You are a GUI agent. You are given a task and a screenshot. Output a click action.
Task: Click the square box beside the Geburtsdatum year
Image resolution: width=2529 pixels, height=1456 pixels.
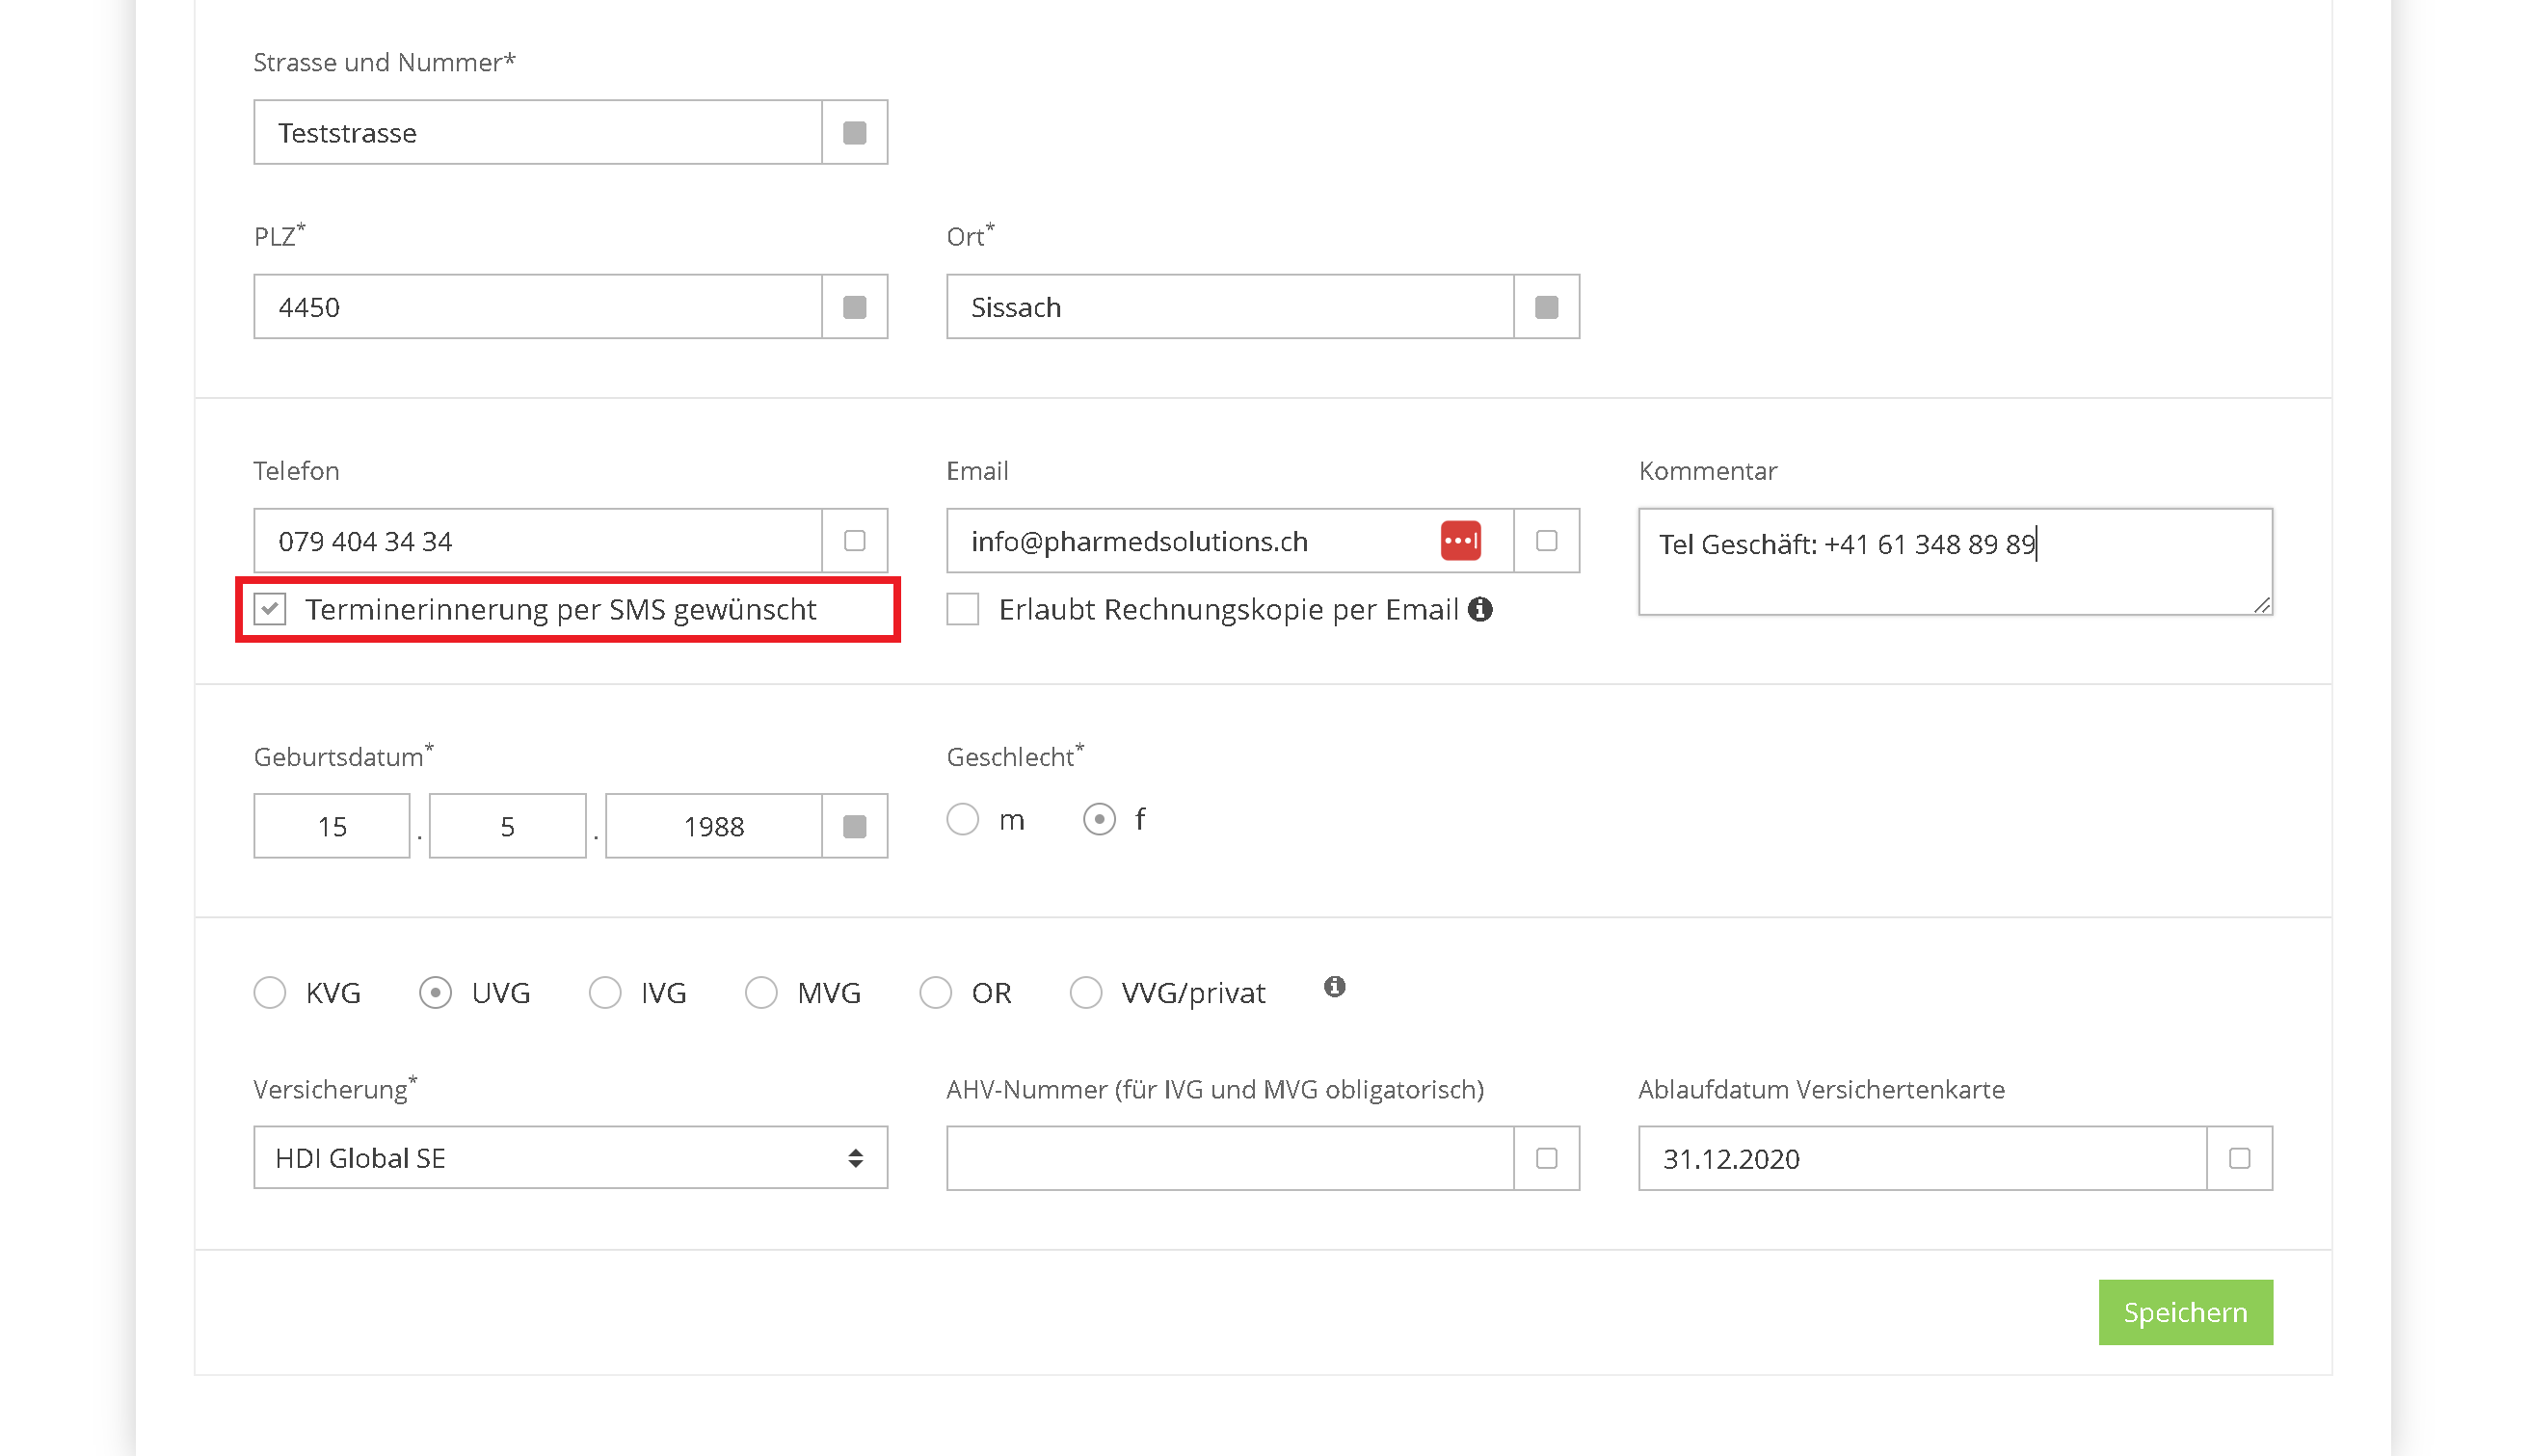pos(854,826)
